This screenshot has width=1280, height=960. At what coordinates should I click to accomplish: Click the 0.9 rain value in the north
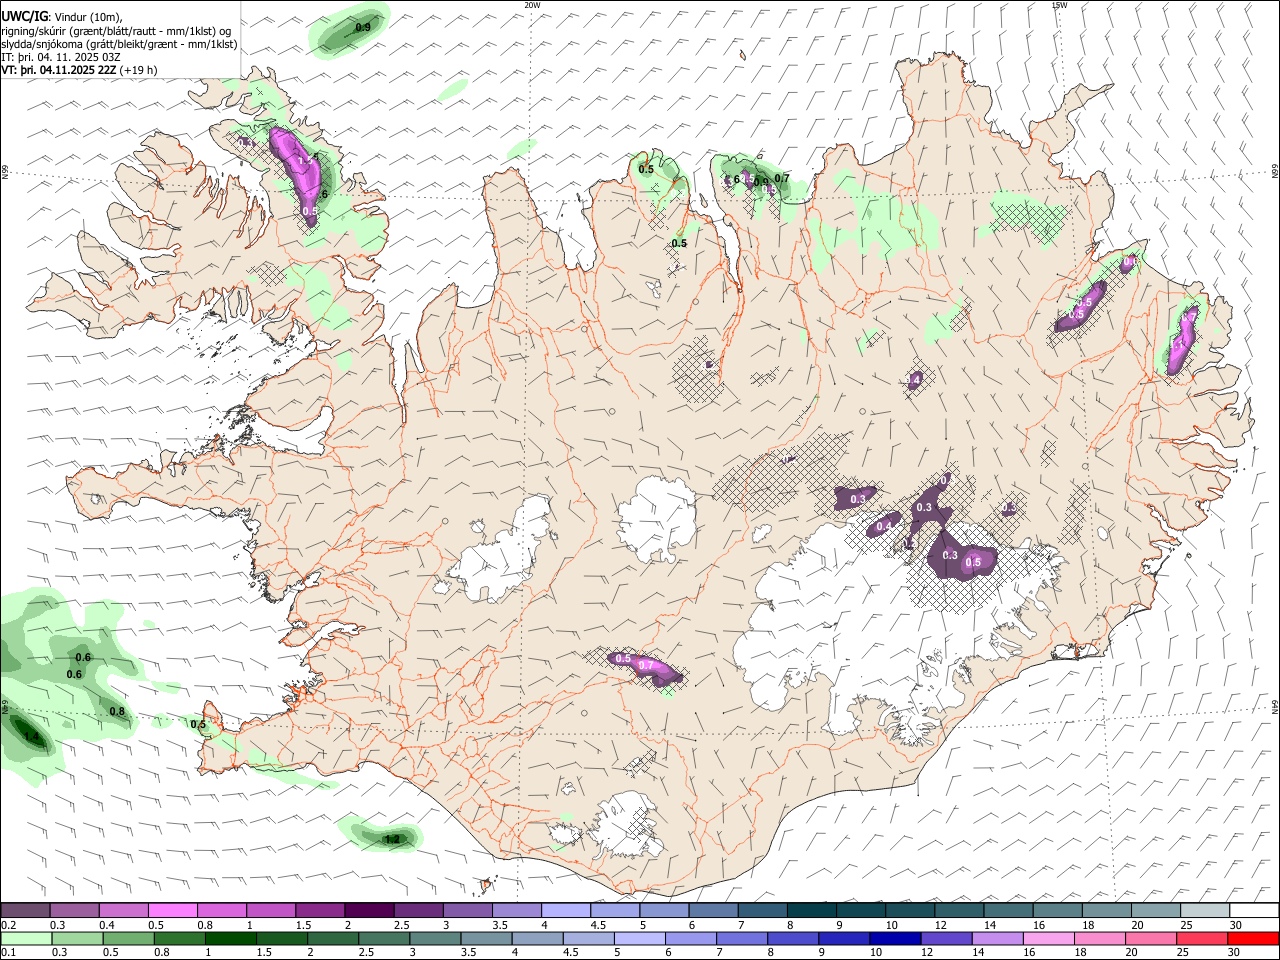(x=363, y=27)
